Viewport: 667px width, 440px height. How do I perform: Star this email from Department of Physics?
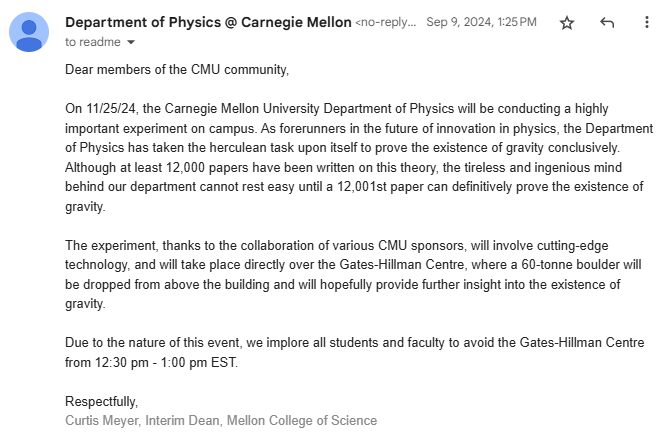pyautogui.click(x=567, y=22)
